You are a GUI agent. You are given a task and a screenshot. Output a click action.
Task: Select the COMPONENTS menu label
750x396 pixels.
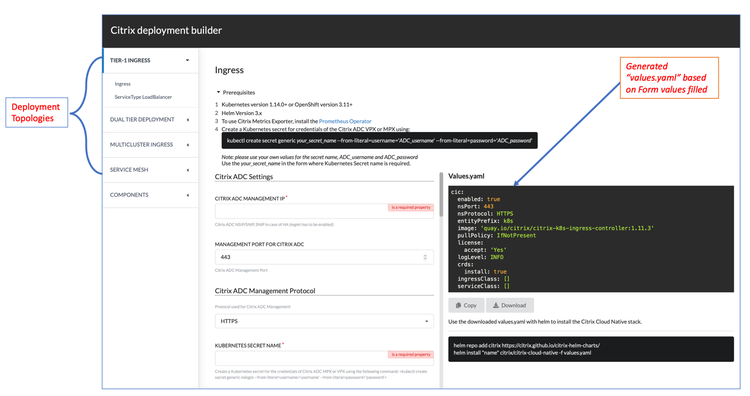(129, 195)
